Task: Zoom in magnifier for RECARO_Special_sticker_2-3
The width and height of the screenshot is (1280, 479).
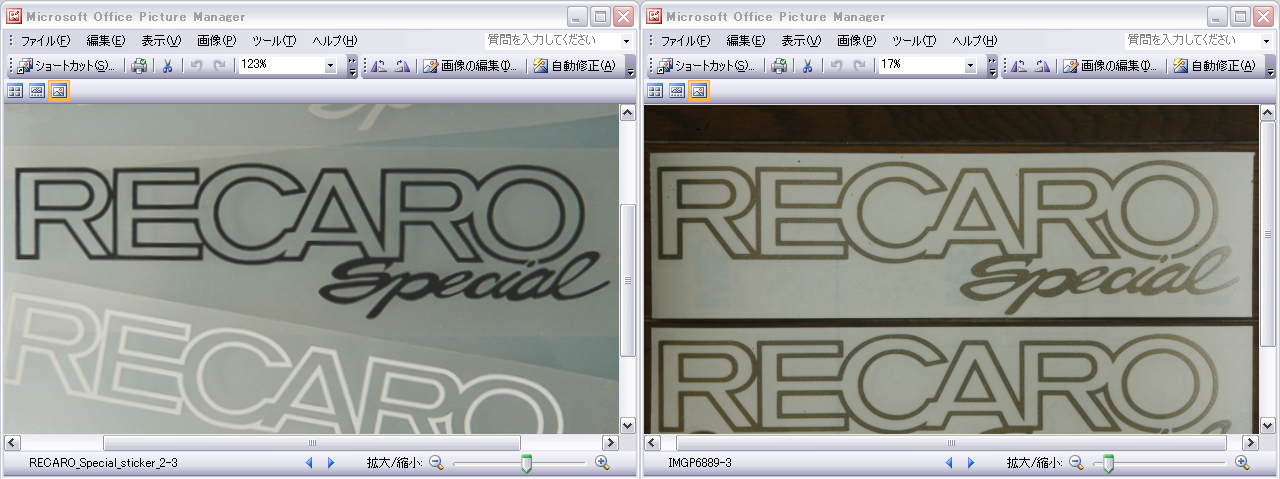Action: click(x=602, y=463)
